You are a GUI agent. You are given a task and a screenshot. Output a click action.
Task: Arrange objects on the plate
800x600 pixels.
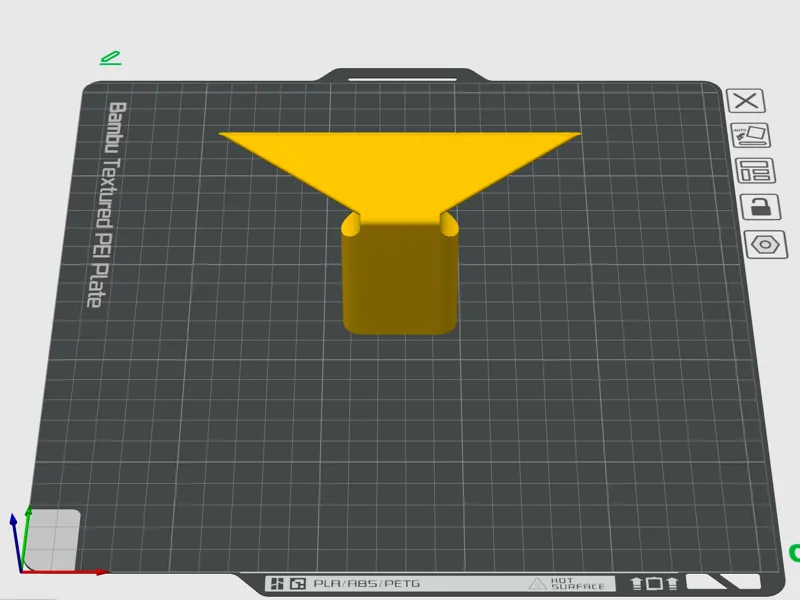click(755, 171)
